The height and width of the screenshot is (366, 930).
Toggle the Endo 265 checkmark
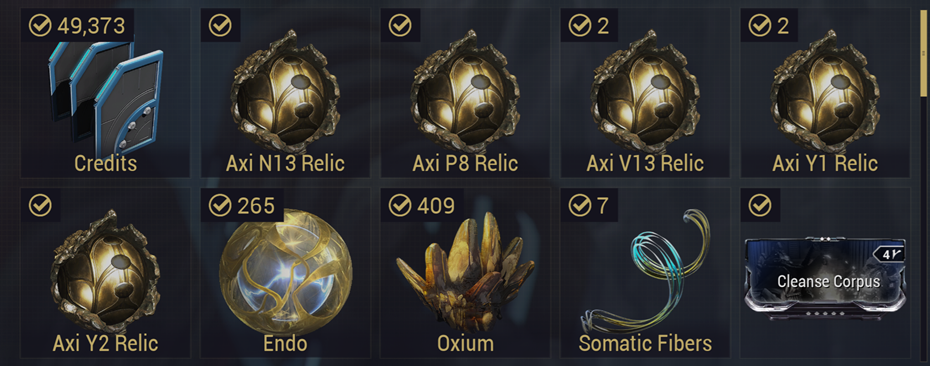point(220,205)
